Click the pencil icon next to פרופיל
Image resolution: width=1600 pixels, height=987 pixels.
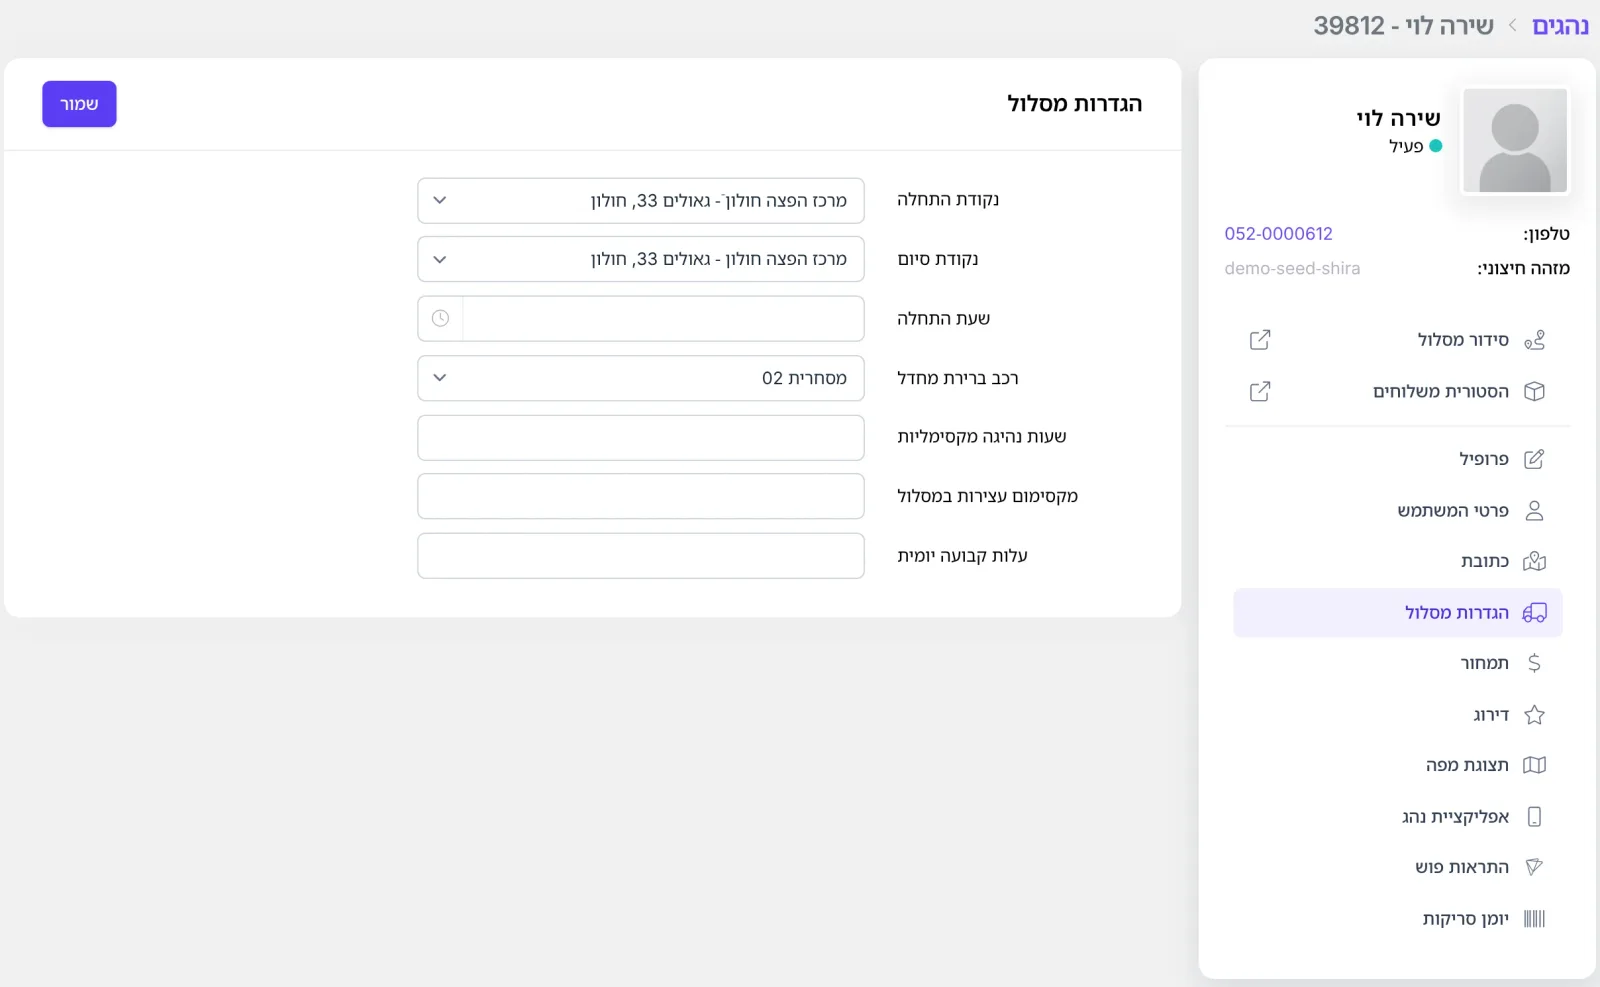point(1534,459)
